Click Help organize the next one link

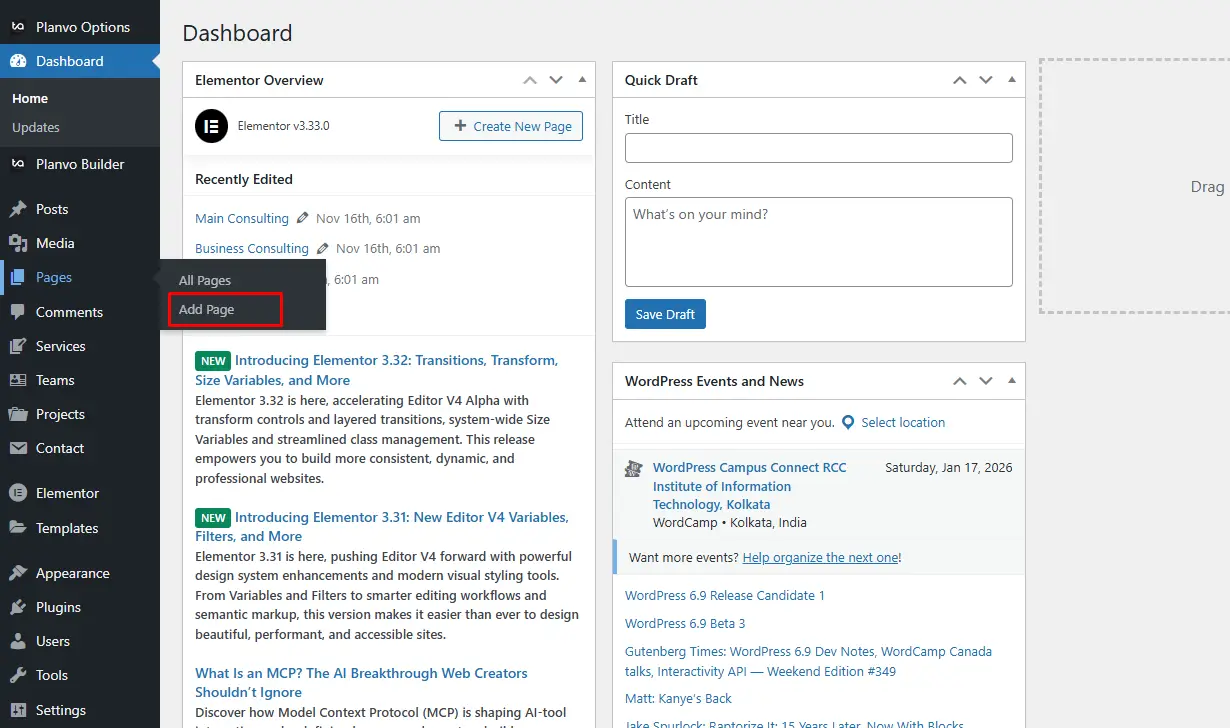tap(821, 557)
